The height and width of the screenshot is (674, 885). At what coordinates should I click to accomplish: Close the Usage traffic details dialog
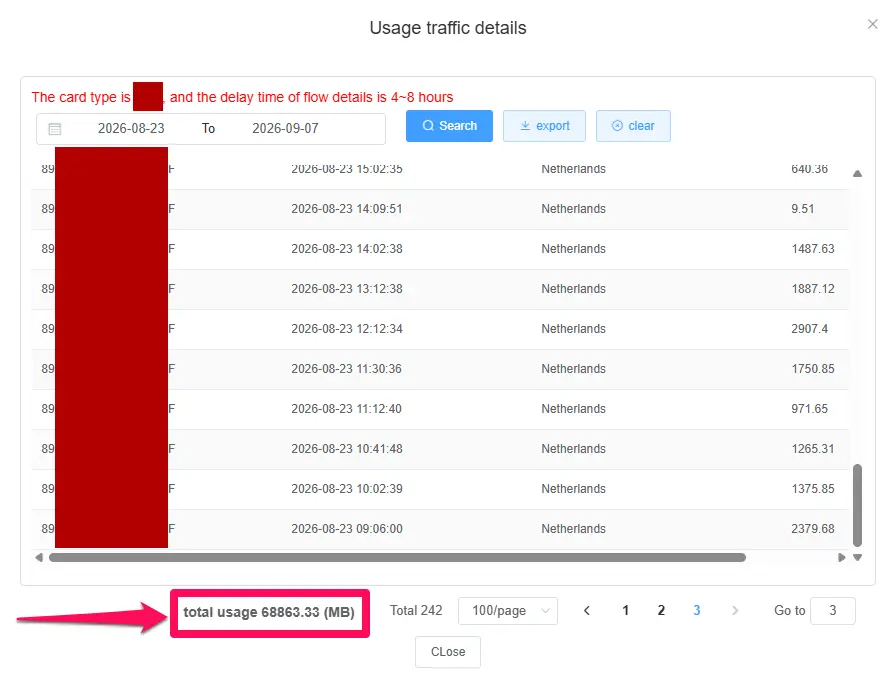pyautogui.click(x=873, y=24)
